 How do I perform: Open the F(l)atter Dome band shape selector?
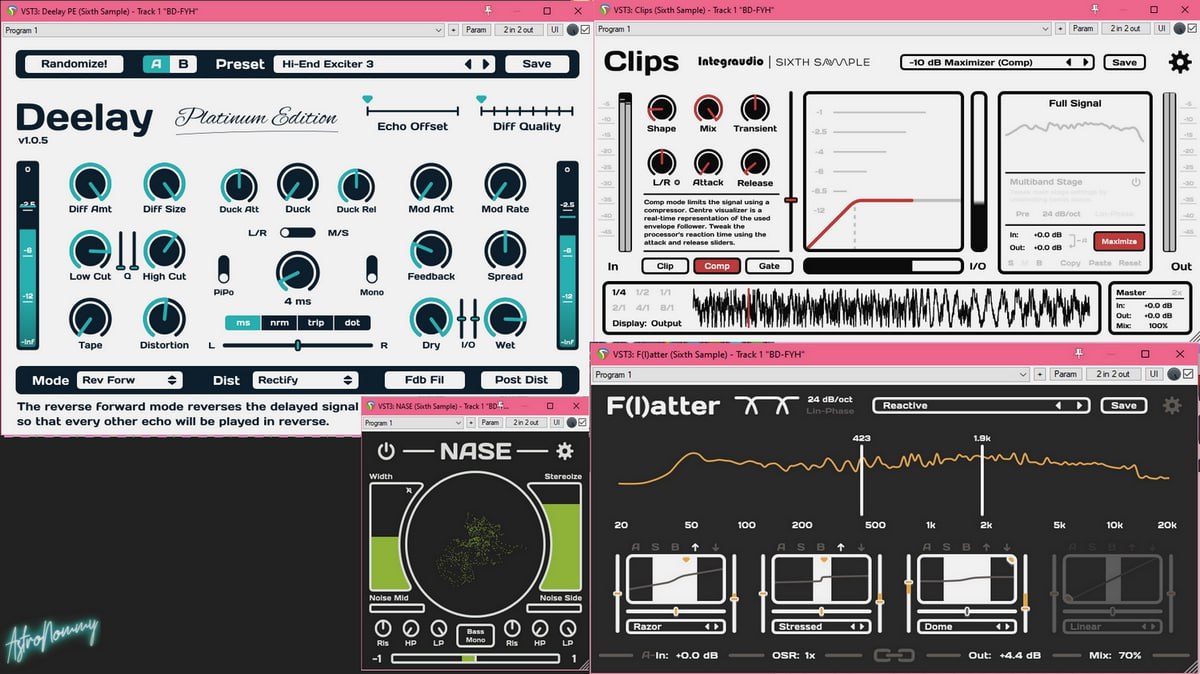point(965,627)
